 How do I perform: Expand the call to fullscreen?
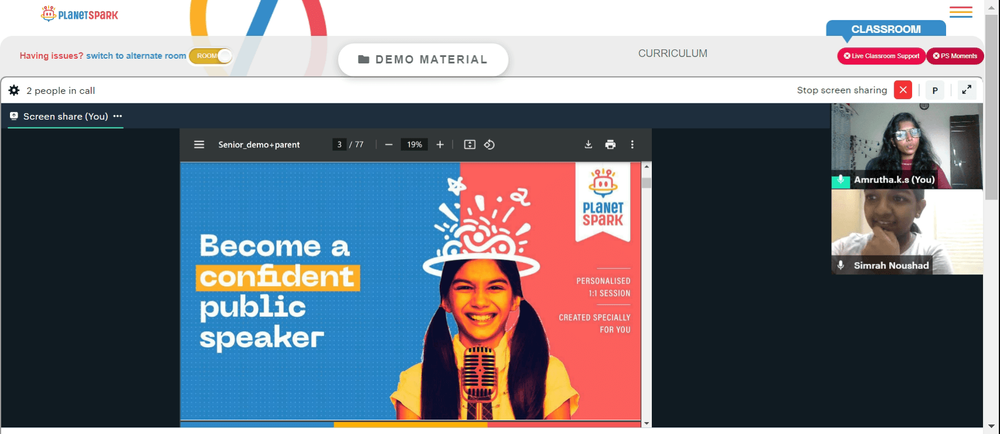(967, 90)
